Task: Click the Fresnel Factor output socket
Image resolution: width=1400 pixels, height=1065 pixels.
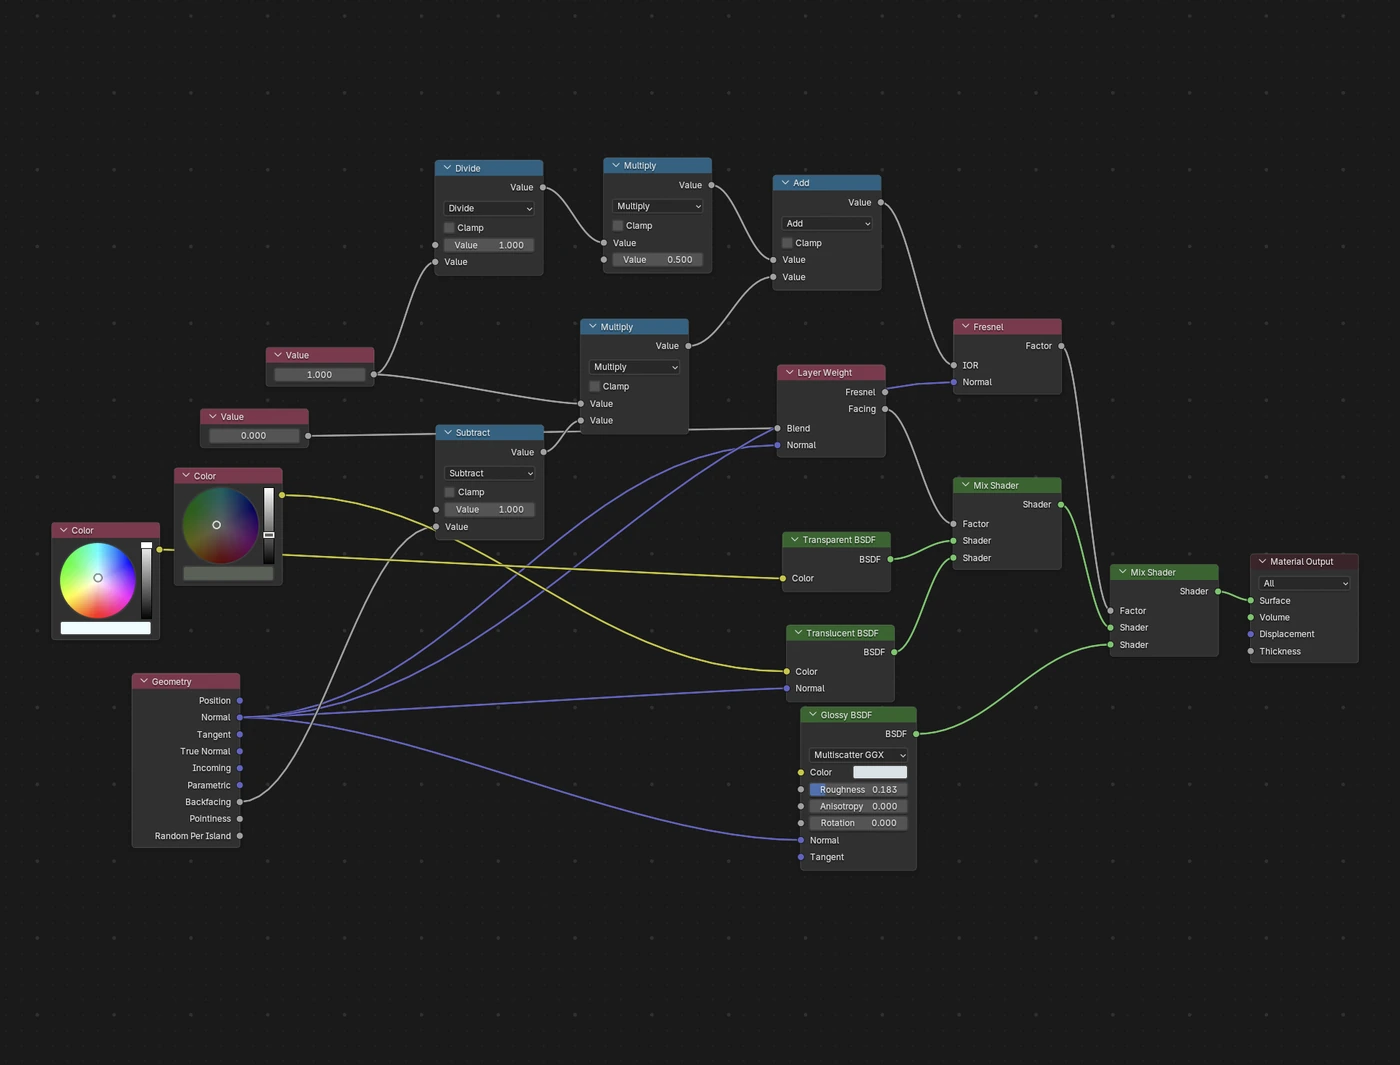Action: tap(1061, 346)
